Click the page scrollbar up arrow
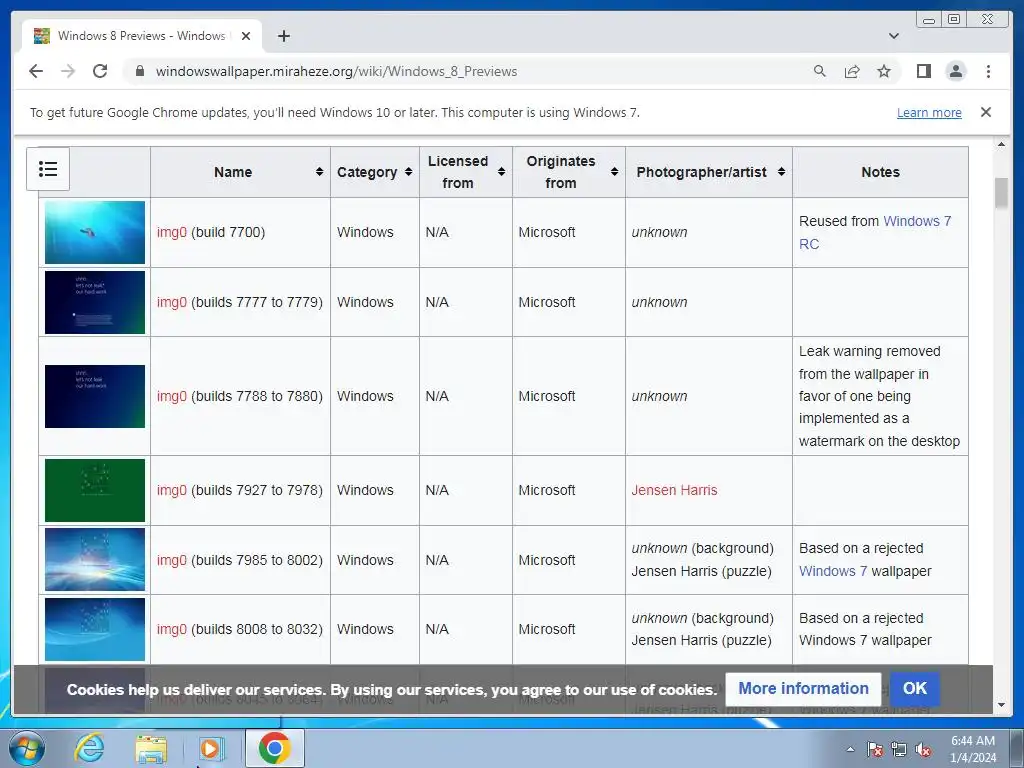 point(1001,144)
